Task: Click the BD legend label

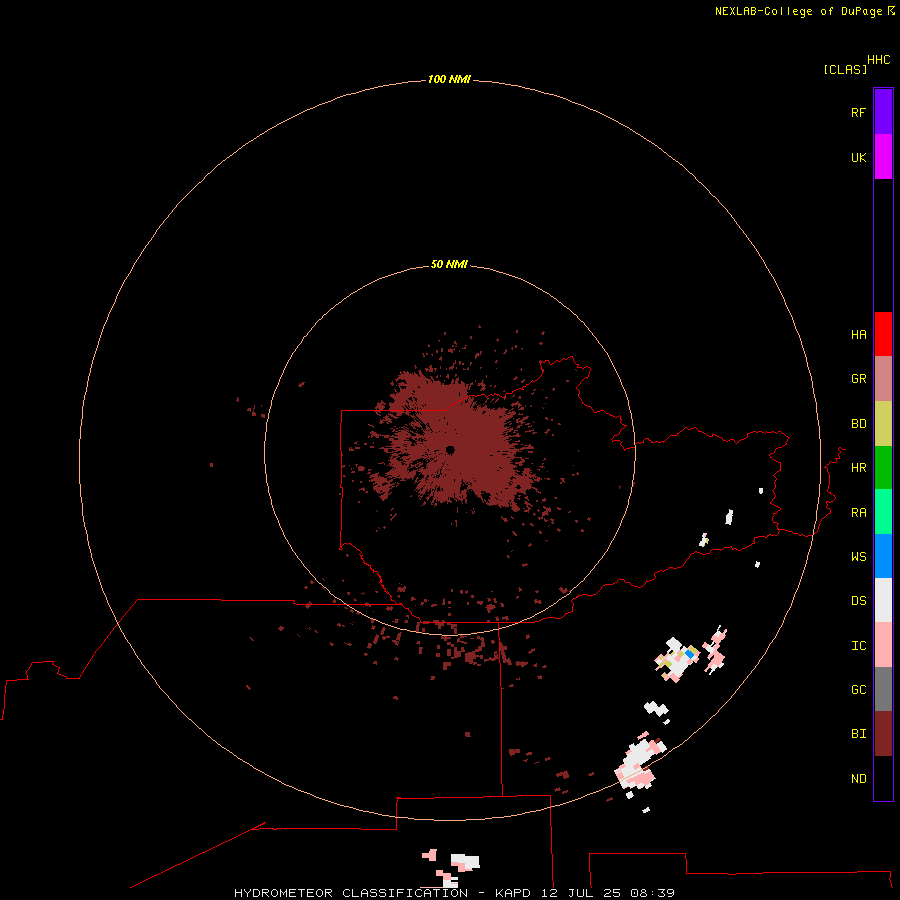Action: (x=859, y=424)
